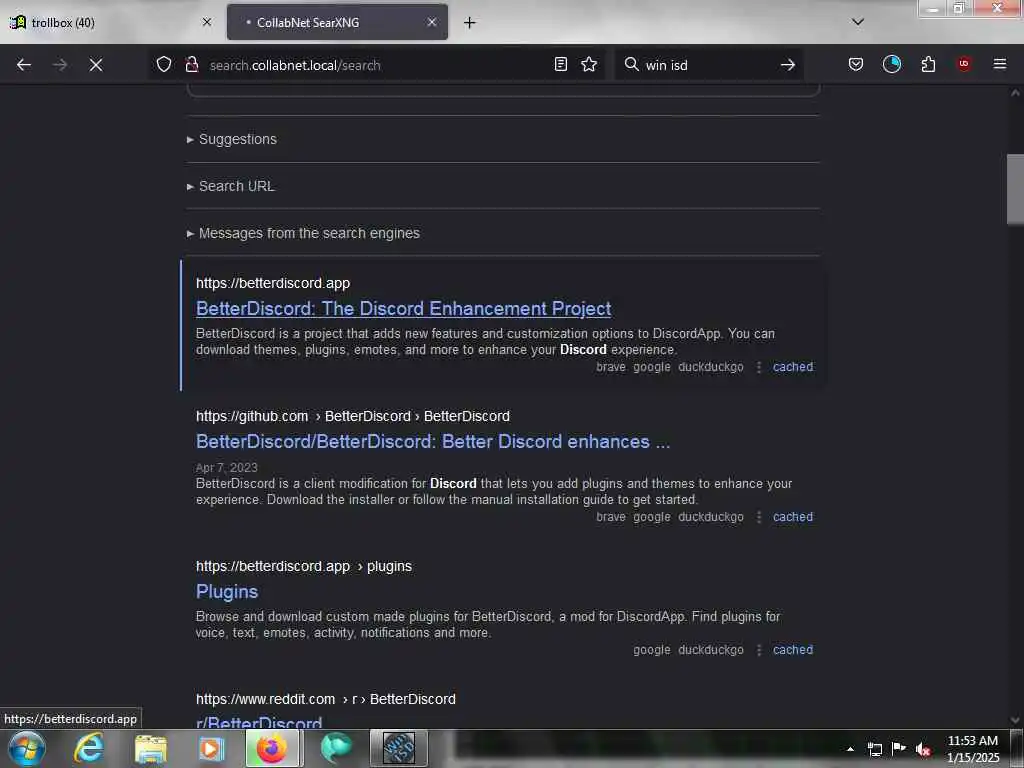Click the magnifier icon in search box
The width and height of the screenshot is (1024, 768).
click(632, 64)
